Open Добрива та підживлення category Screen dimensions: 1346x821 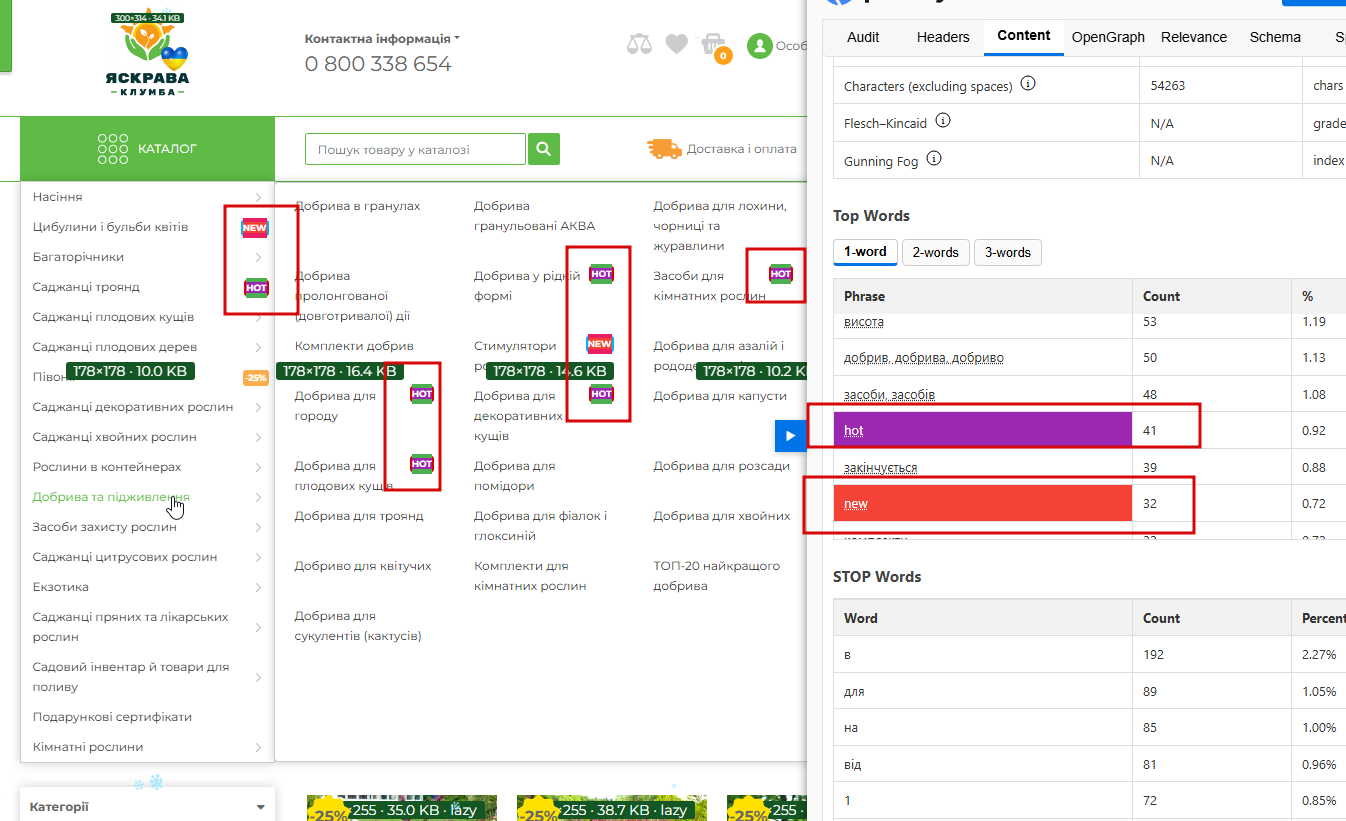(111, 497)
